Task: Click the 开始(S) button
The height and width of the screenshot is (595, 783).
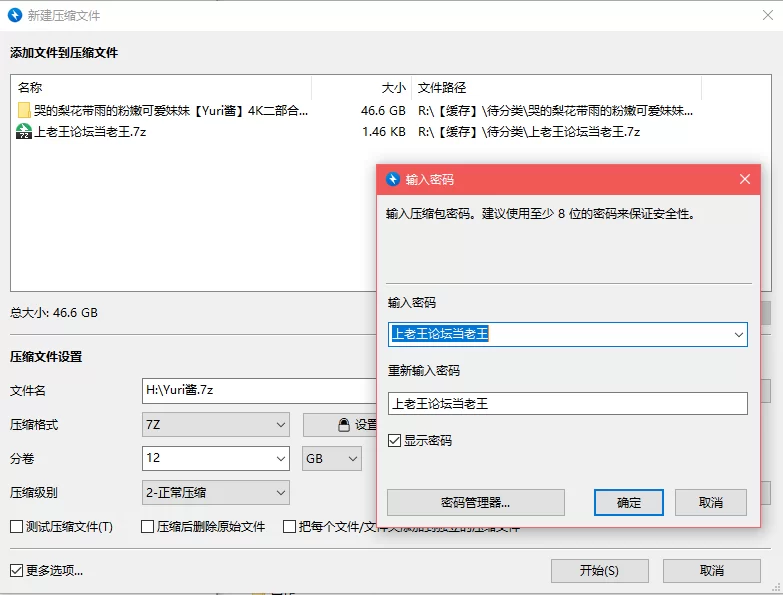Action: (x=600, y=571)
